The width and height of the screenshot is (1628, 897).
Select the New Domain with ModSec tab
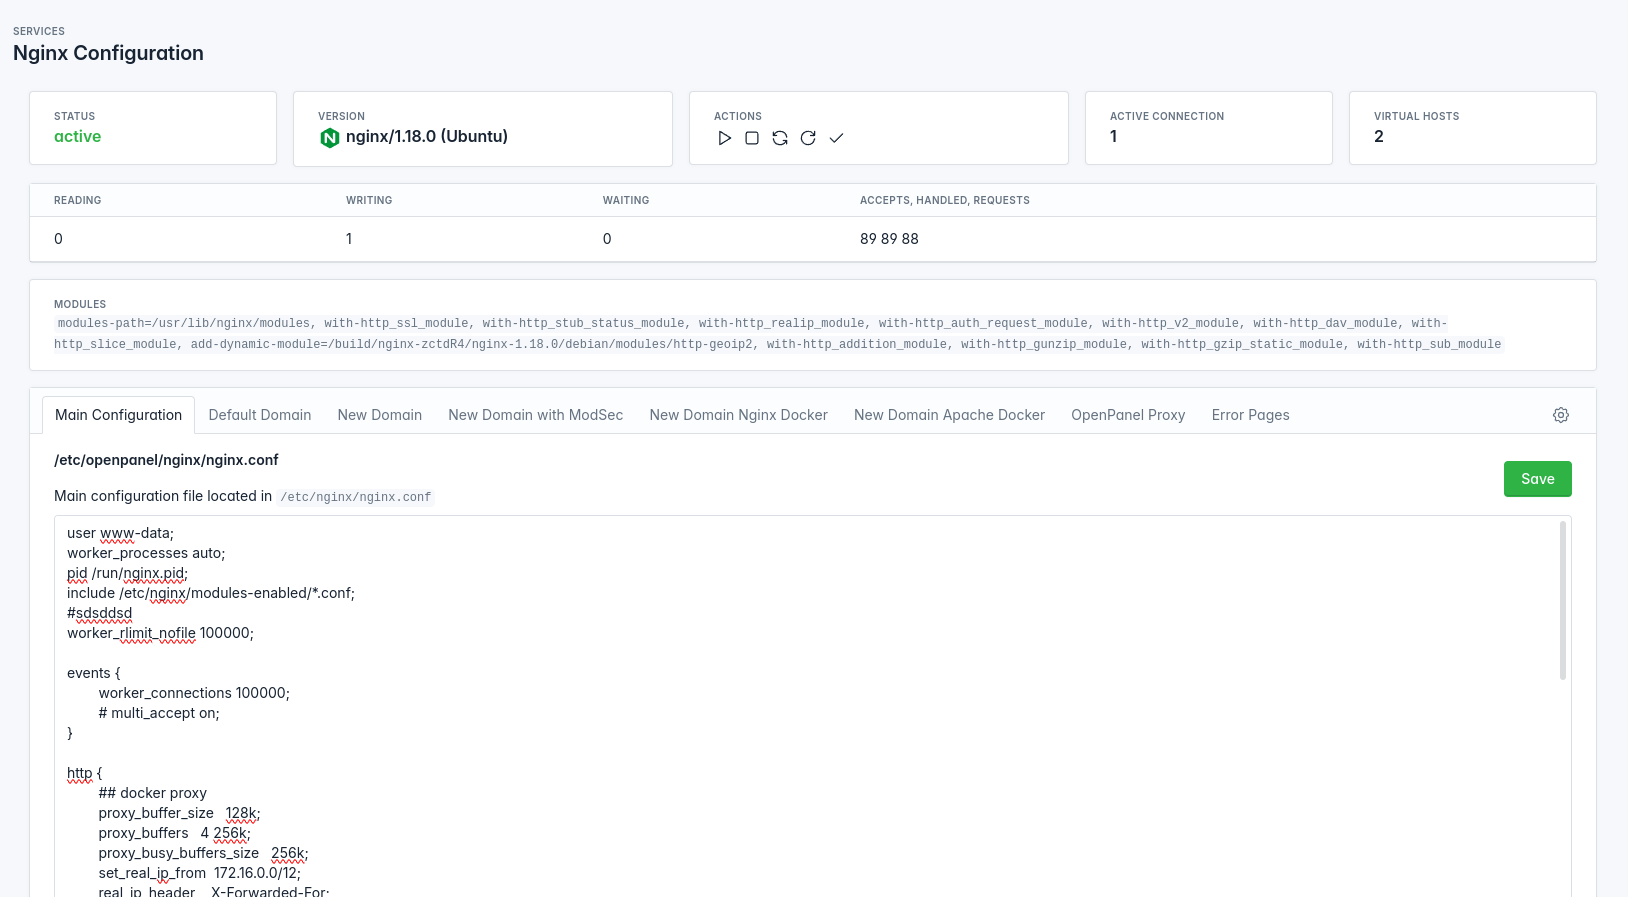[535, 415]
